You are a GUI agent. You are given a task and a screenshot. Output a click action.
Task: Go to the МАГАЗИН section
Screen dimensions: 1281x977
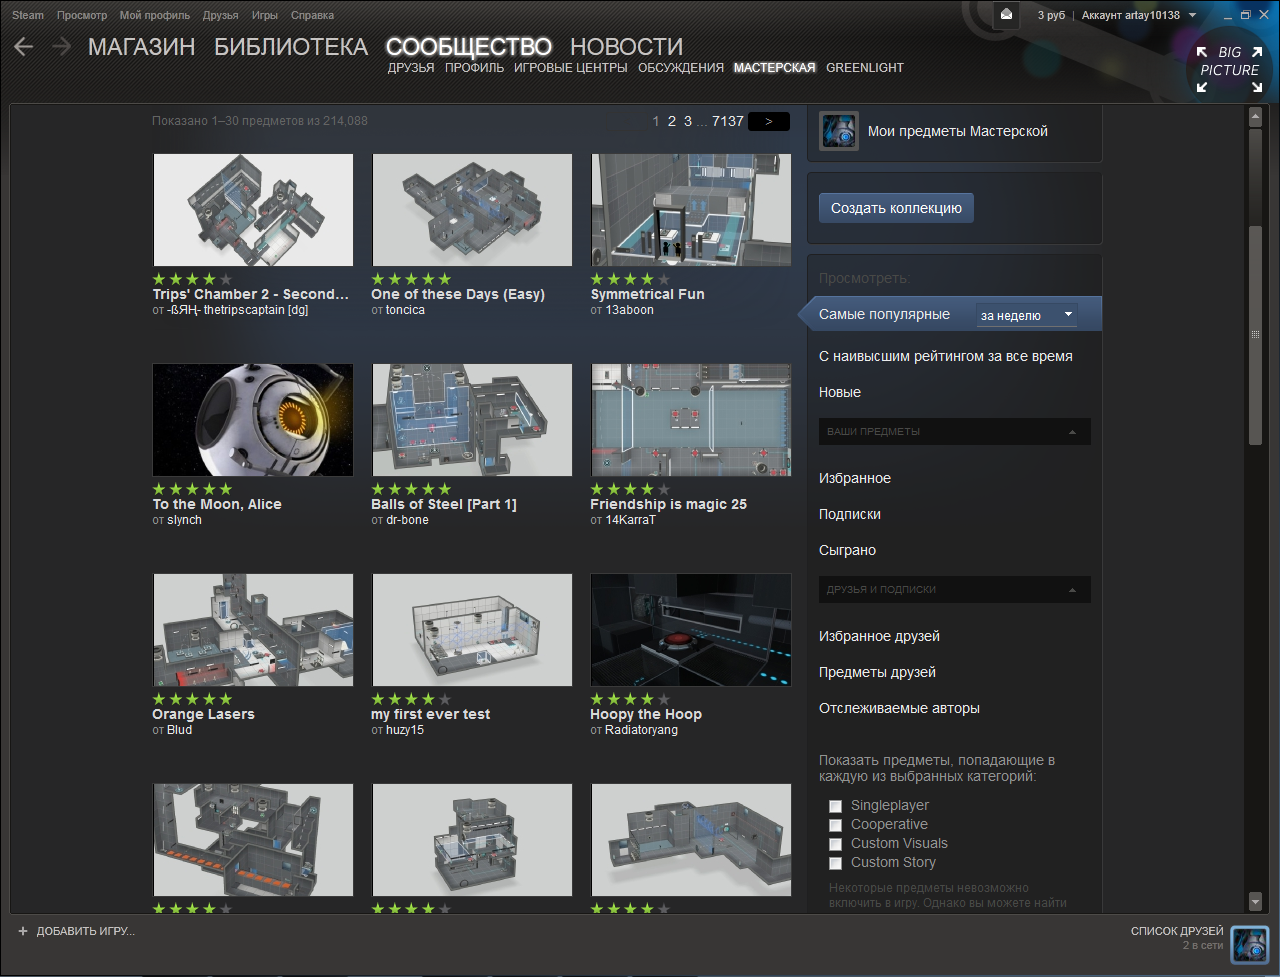pyautogui.click(x=141, y=47)
